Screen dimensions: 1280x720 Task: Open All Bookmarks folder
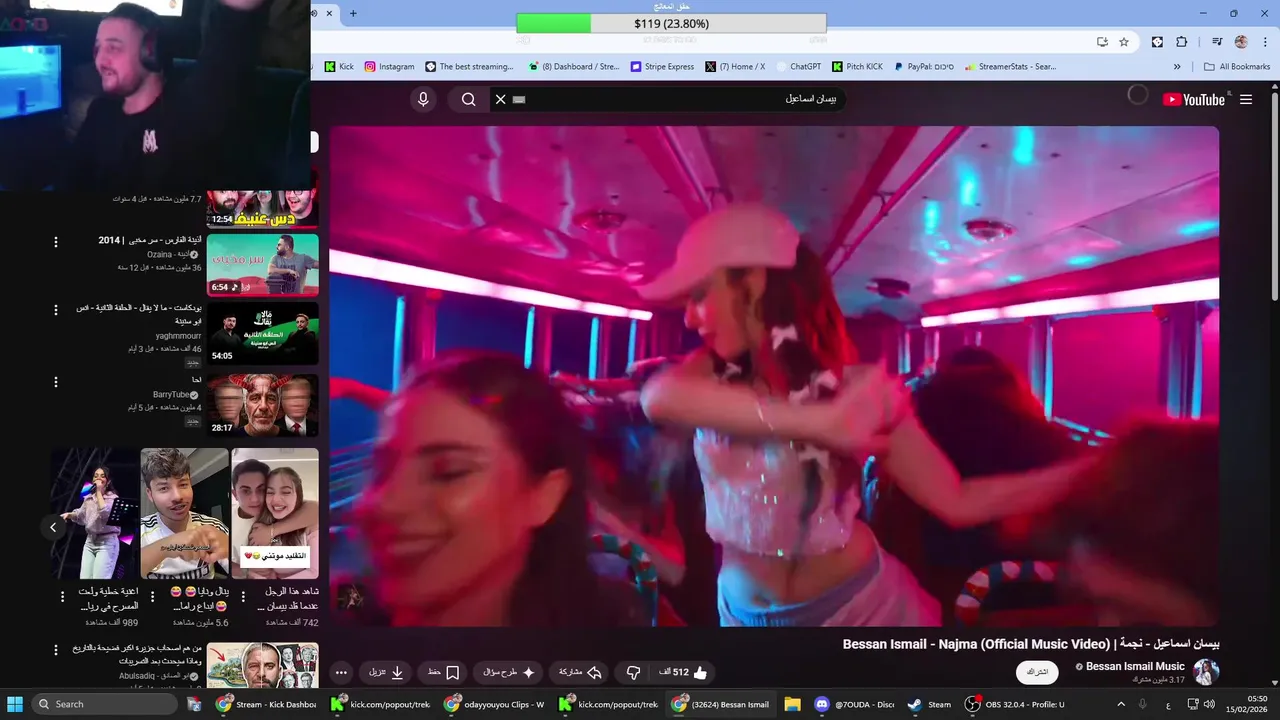pos(1237,67)
